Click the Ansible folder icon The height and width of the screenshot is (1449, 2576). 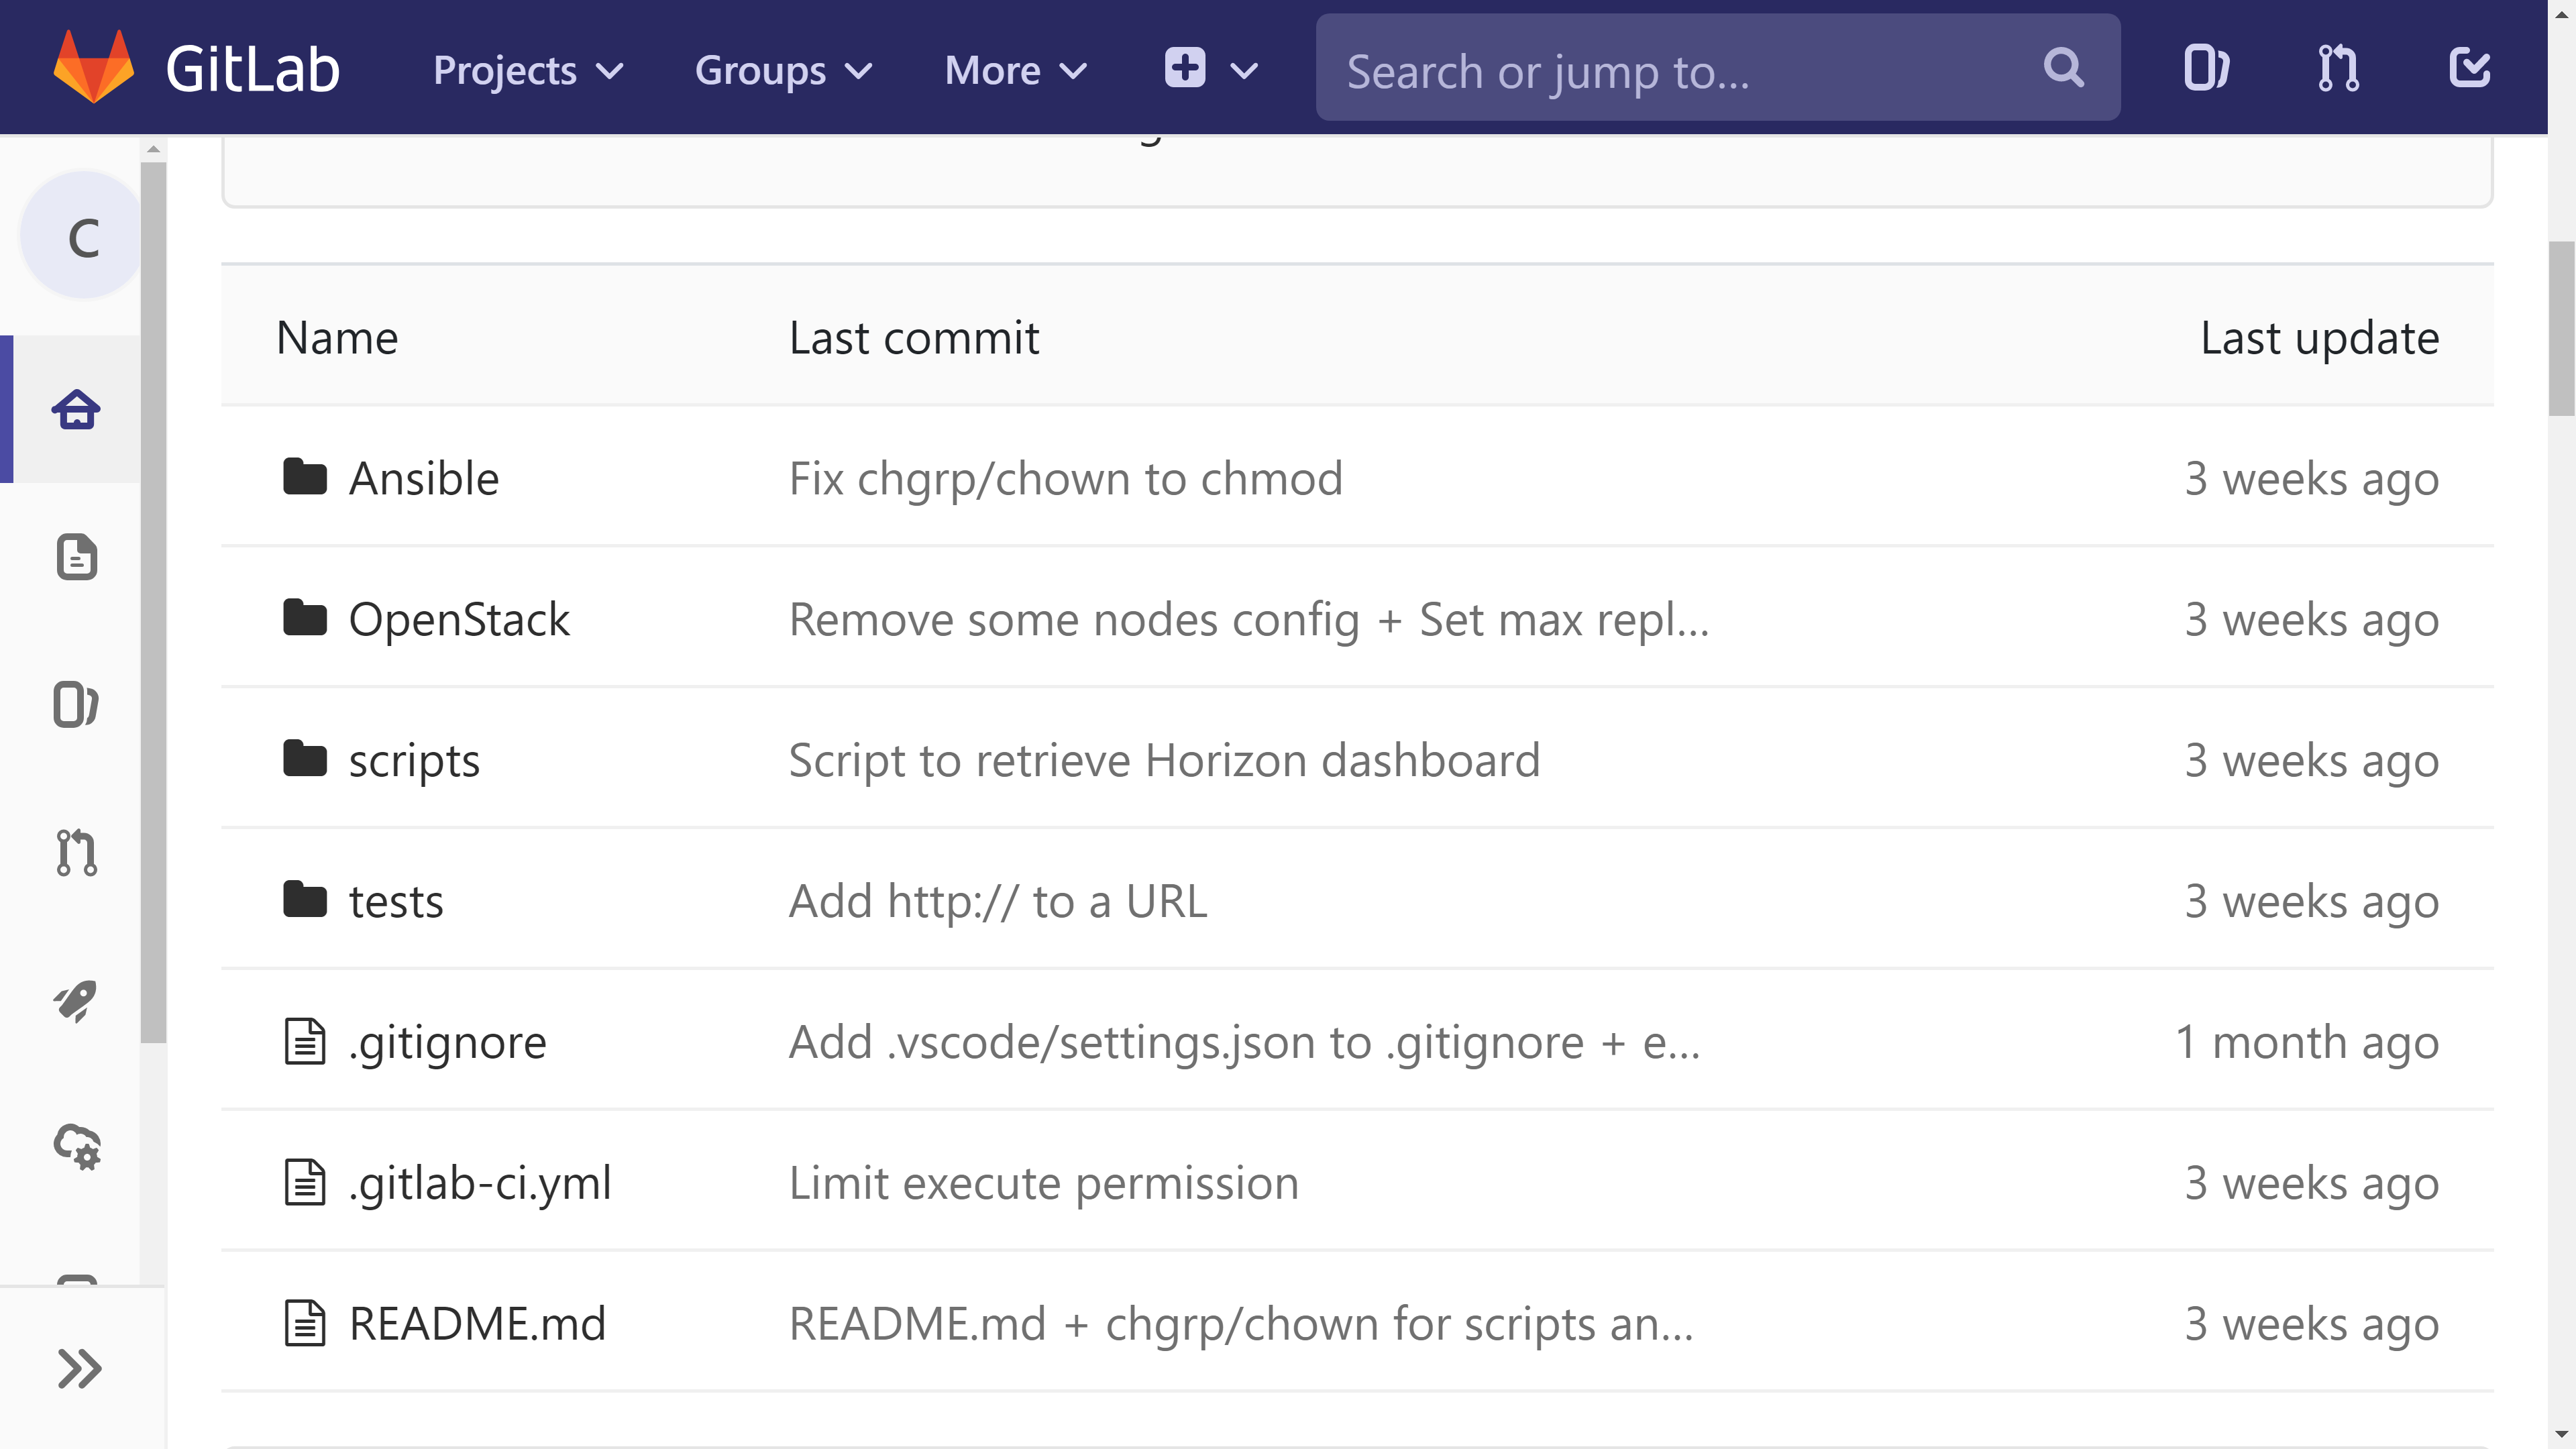click(x=304, y=477)
